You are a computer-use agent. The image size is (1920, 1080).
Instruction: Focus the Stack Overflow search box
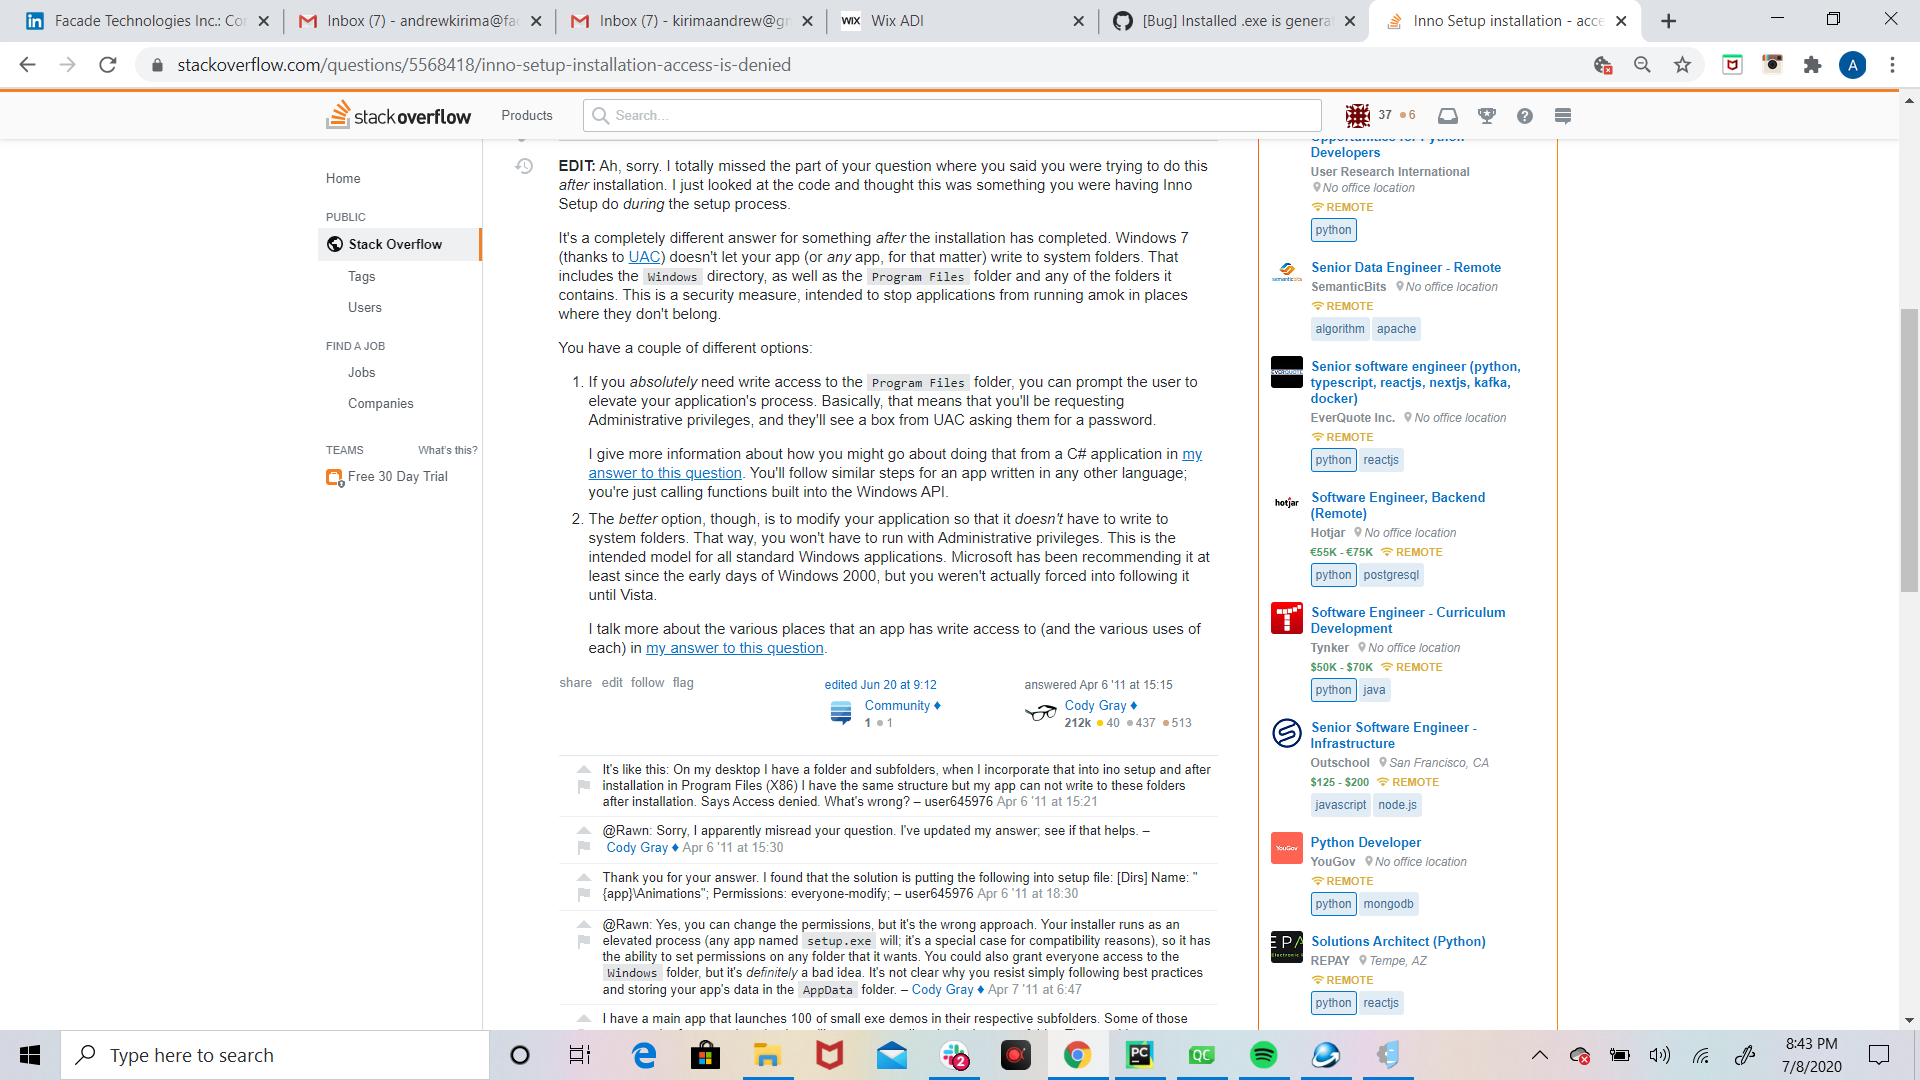tap(950, 116)
